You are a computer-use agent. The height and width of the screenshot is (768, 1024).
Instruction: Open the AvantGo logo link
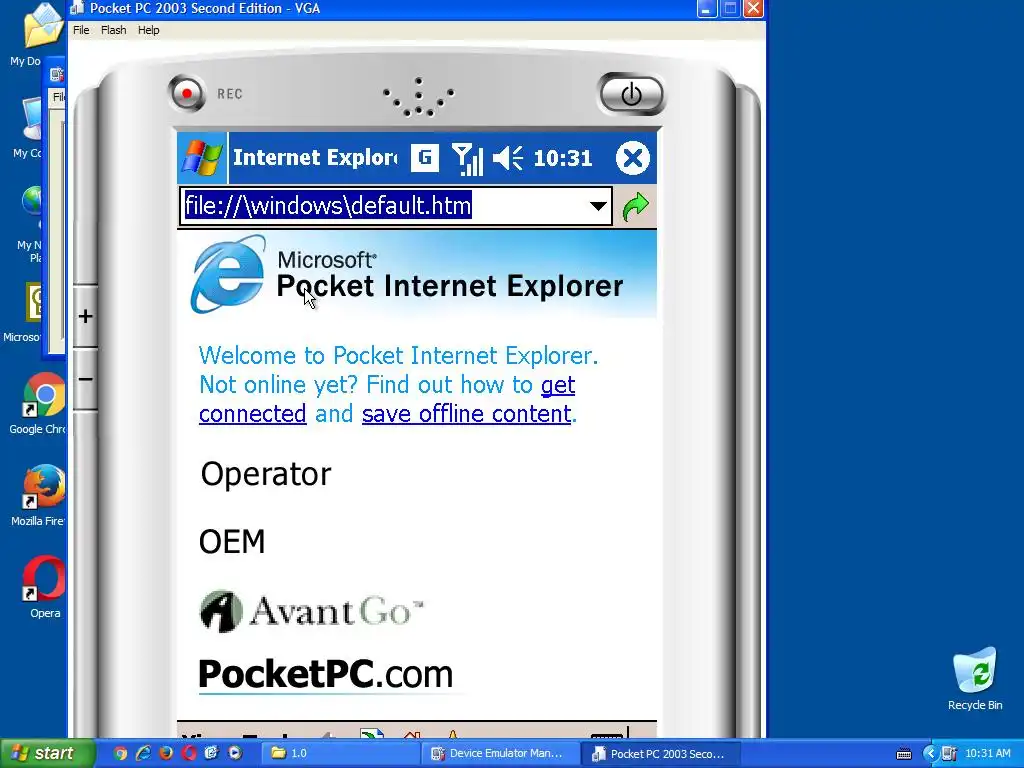click(312, 612)
